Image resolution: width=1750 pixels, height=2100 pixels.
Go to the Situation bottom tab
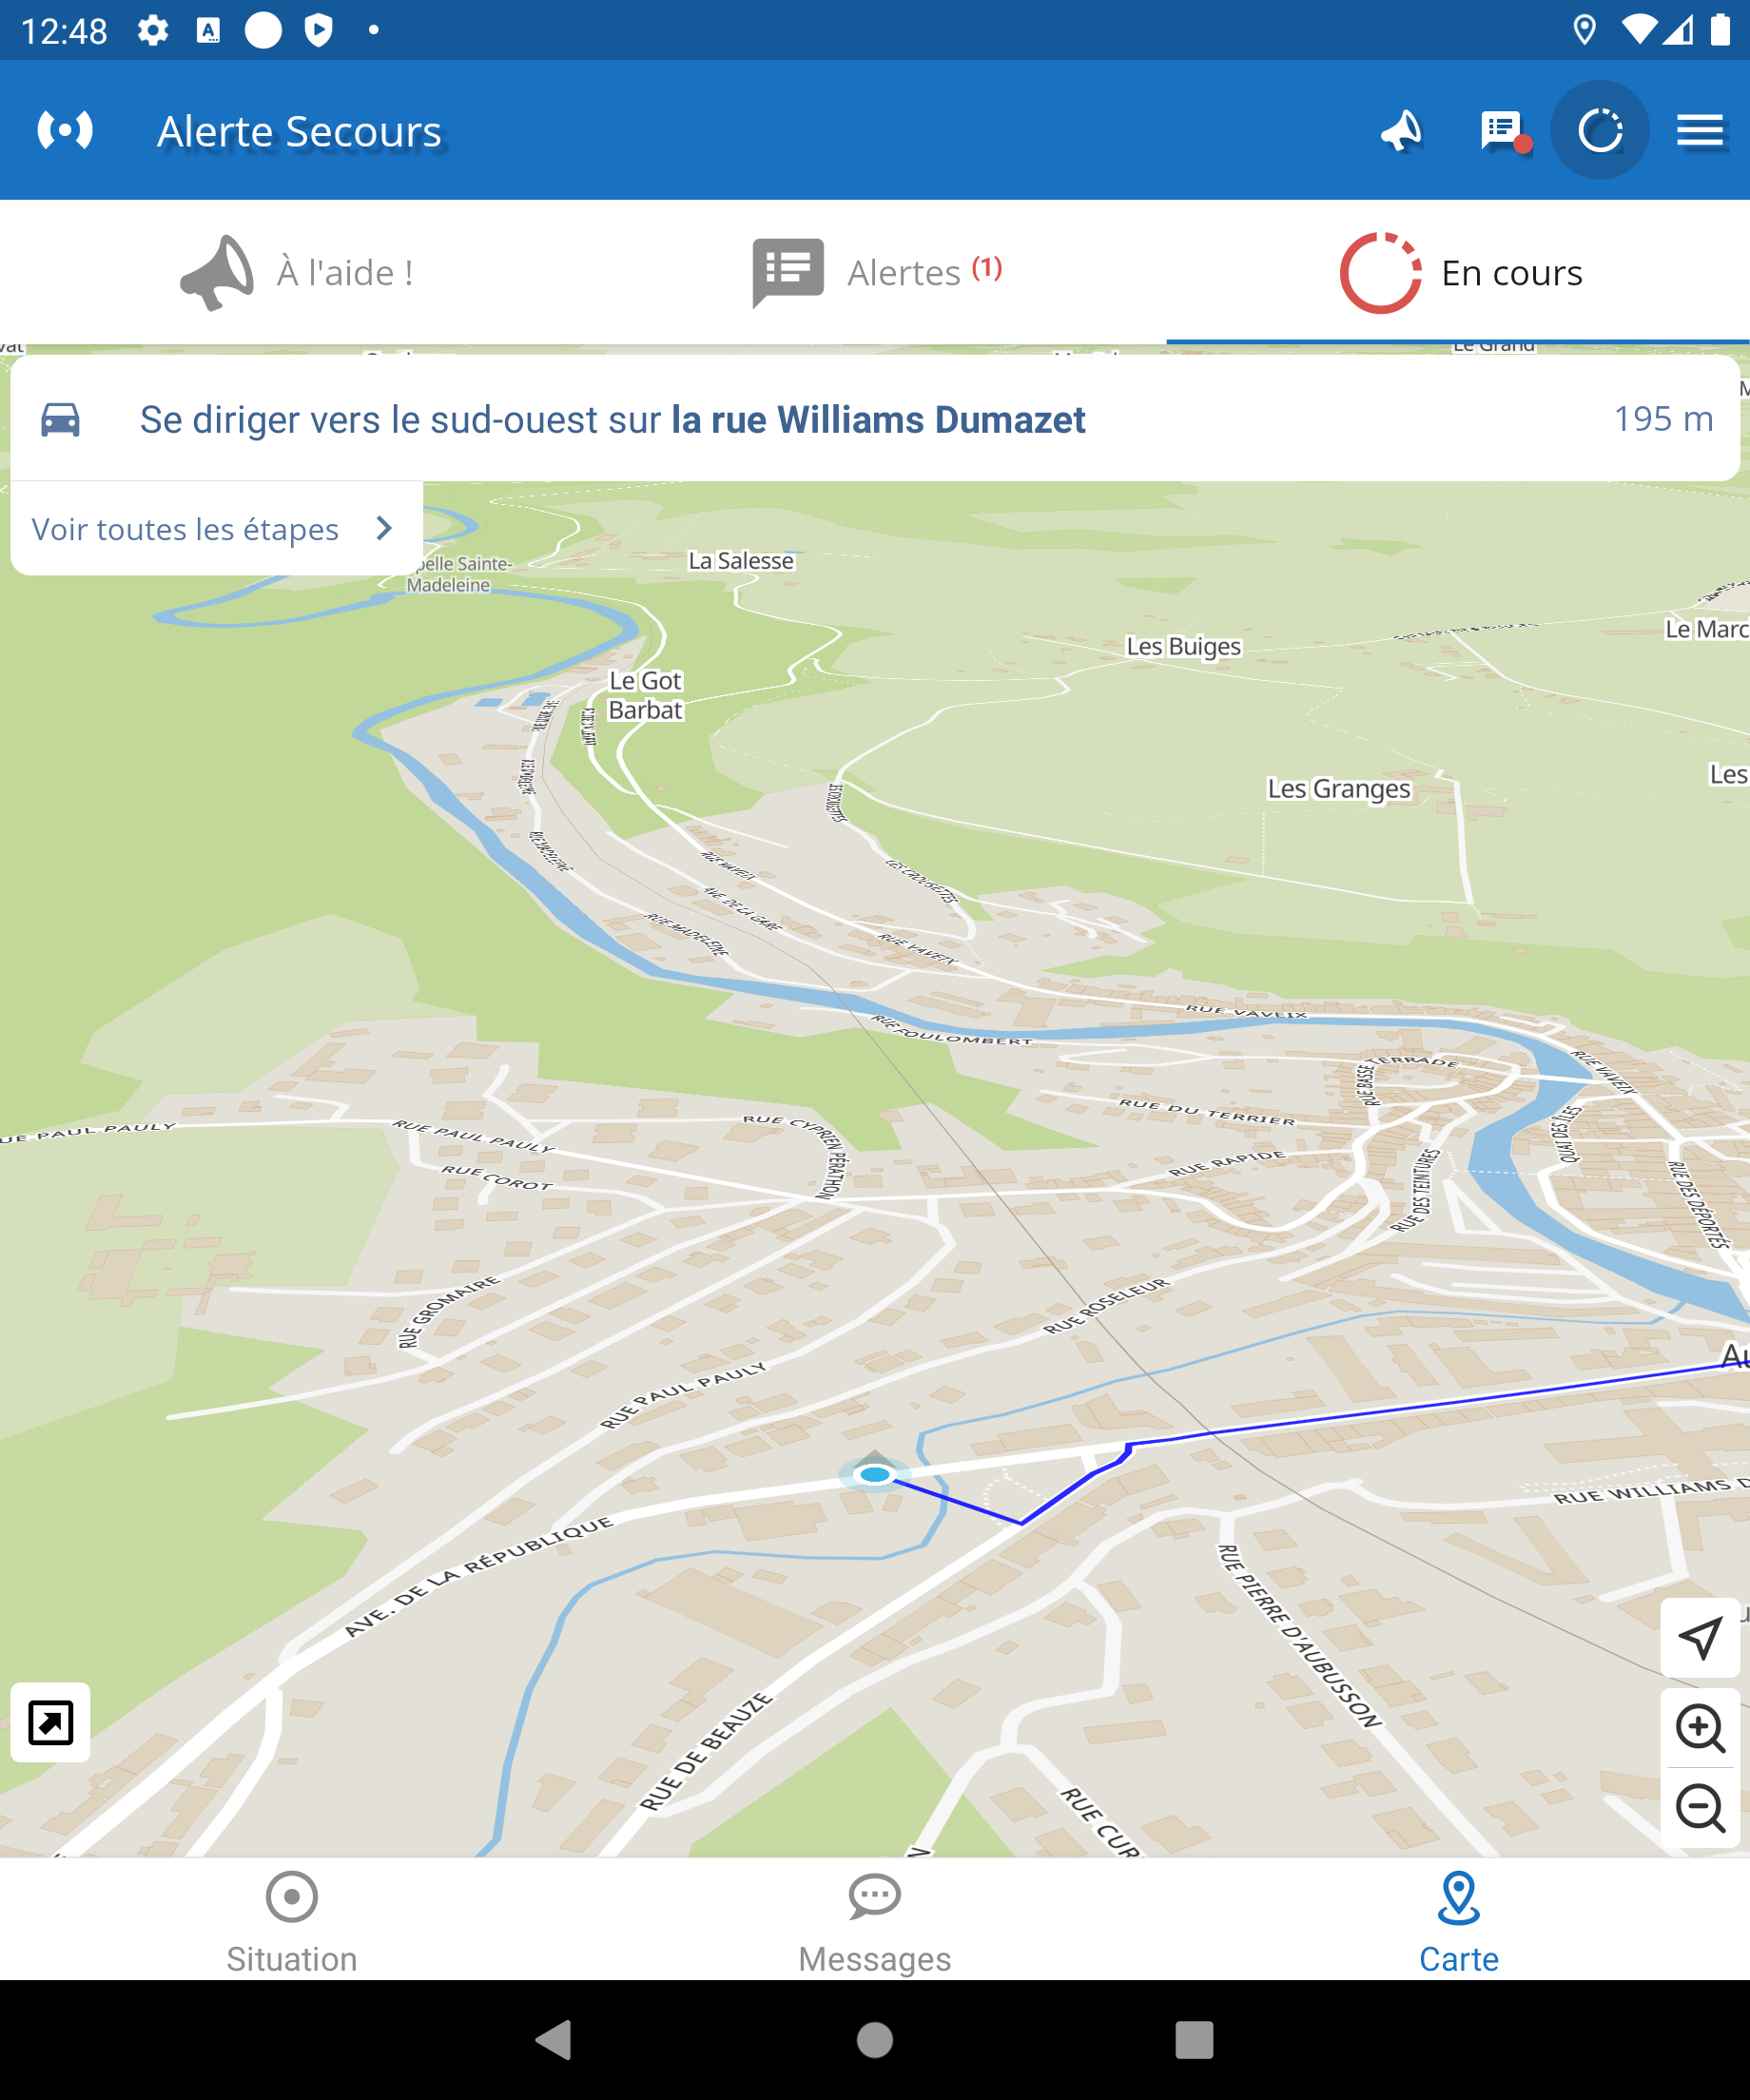pyautogui.click(x=291, y=1922)
